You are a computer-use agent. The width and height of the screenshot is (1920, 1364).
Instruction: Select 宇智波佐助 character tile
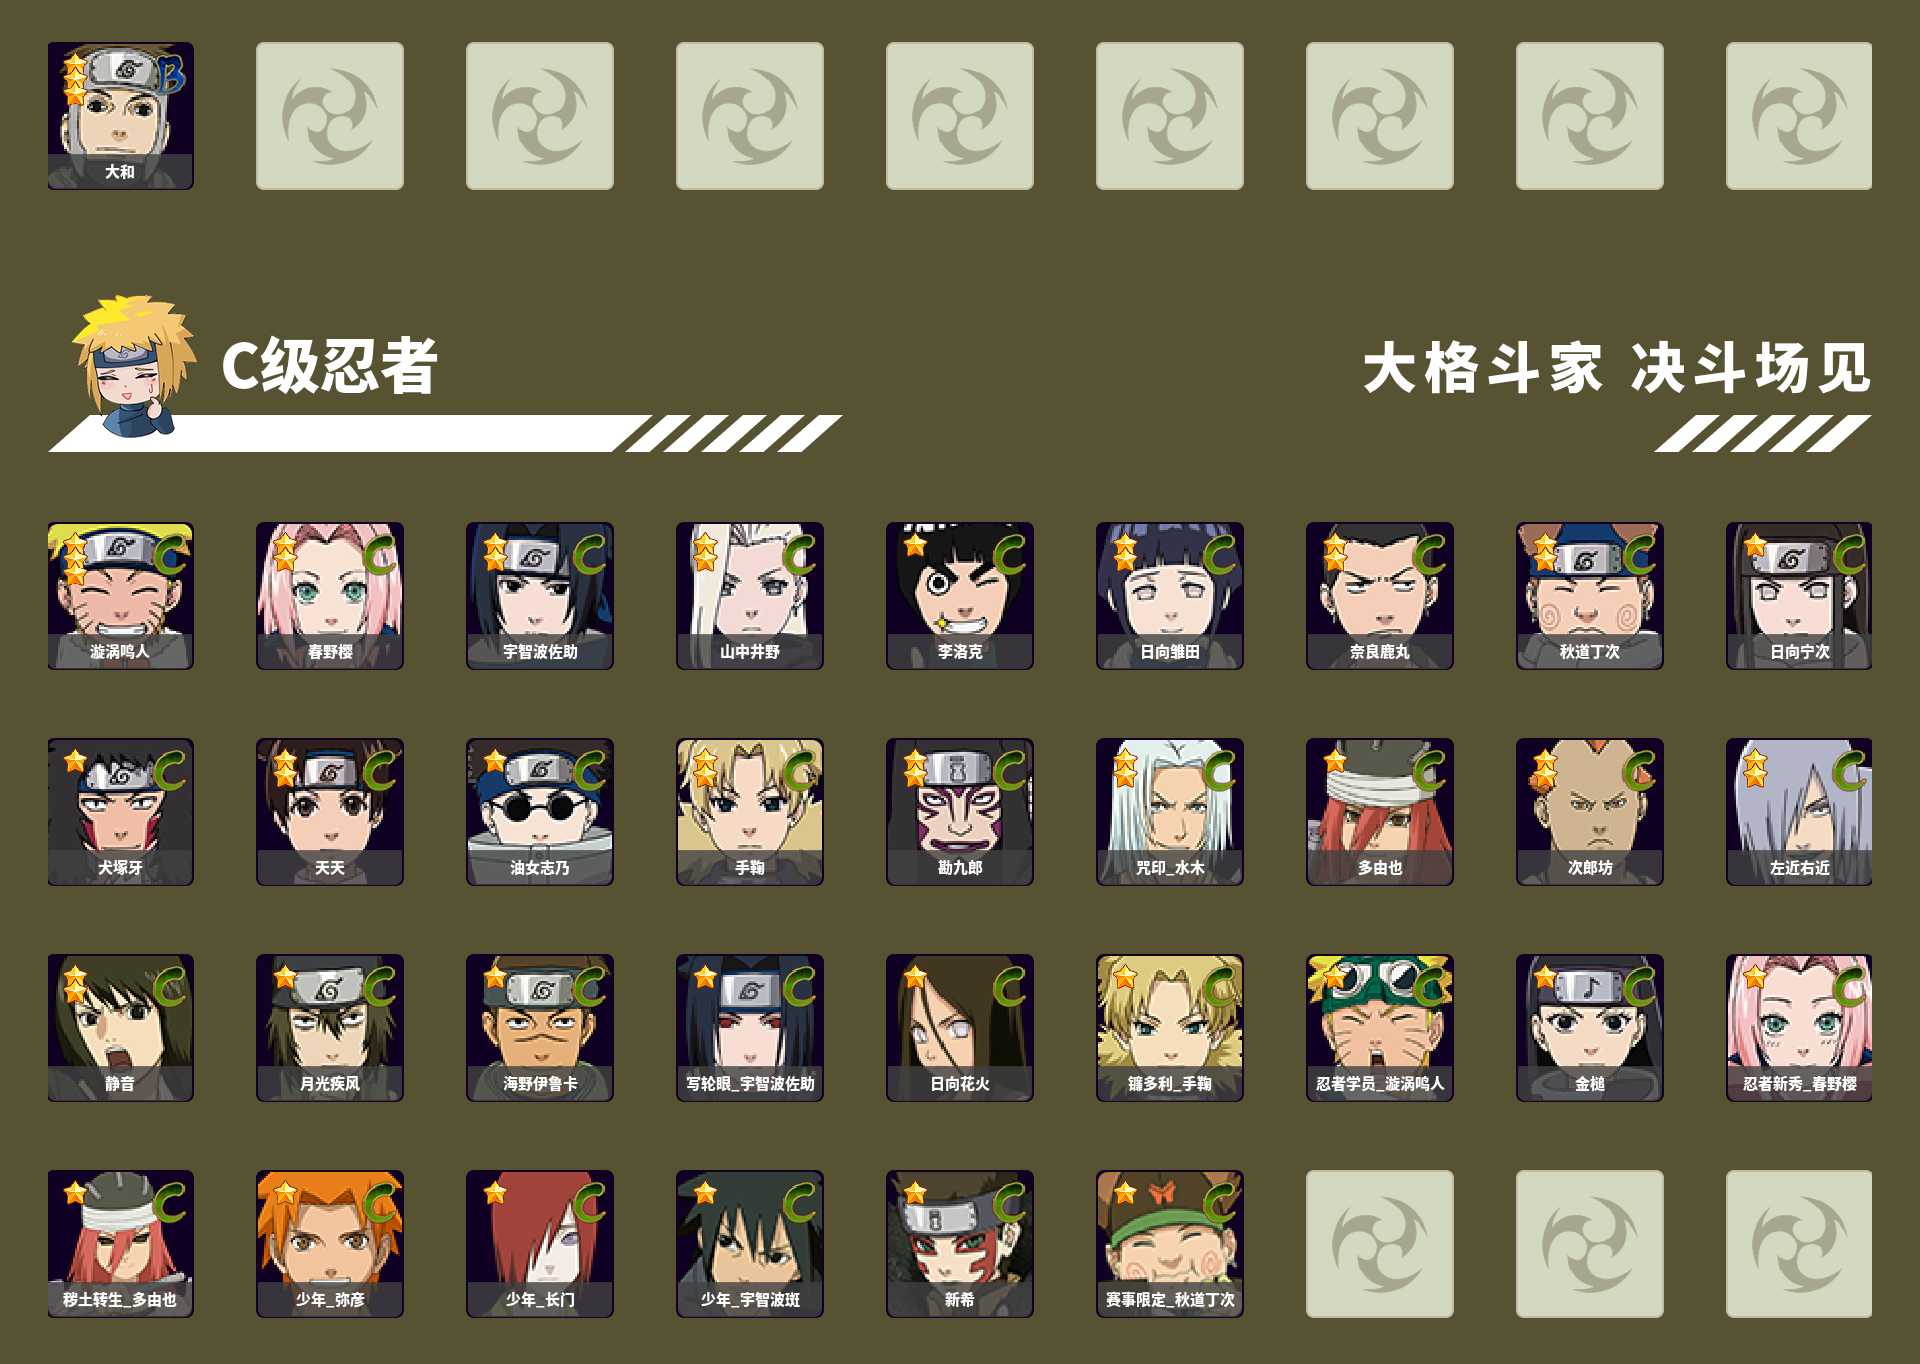point(540,596)
